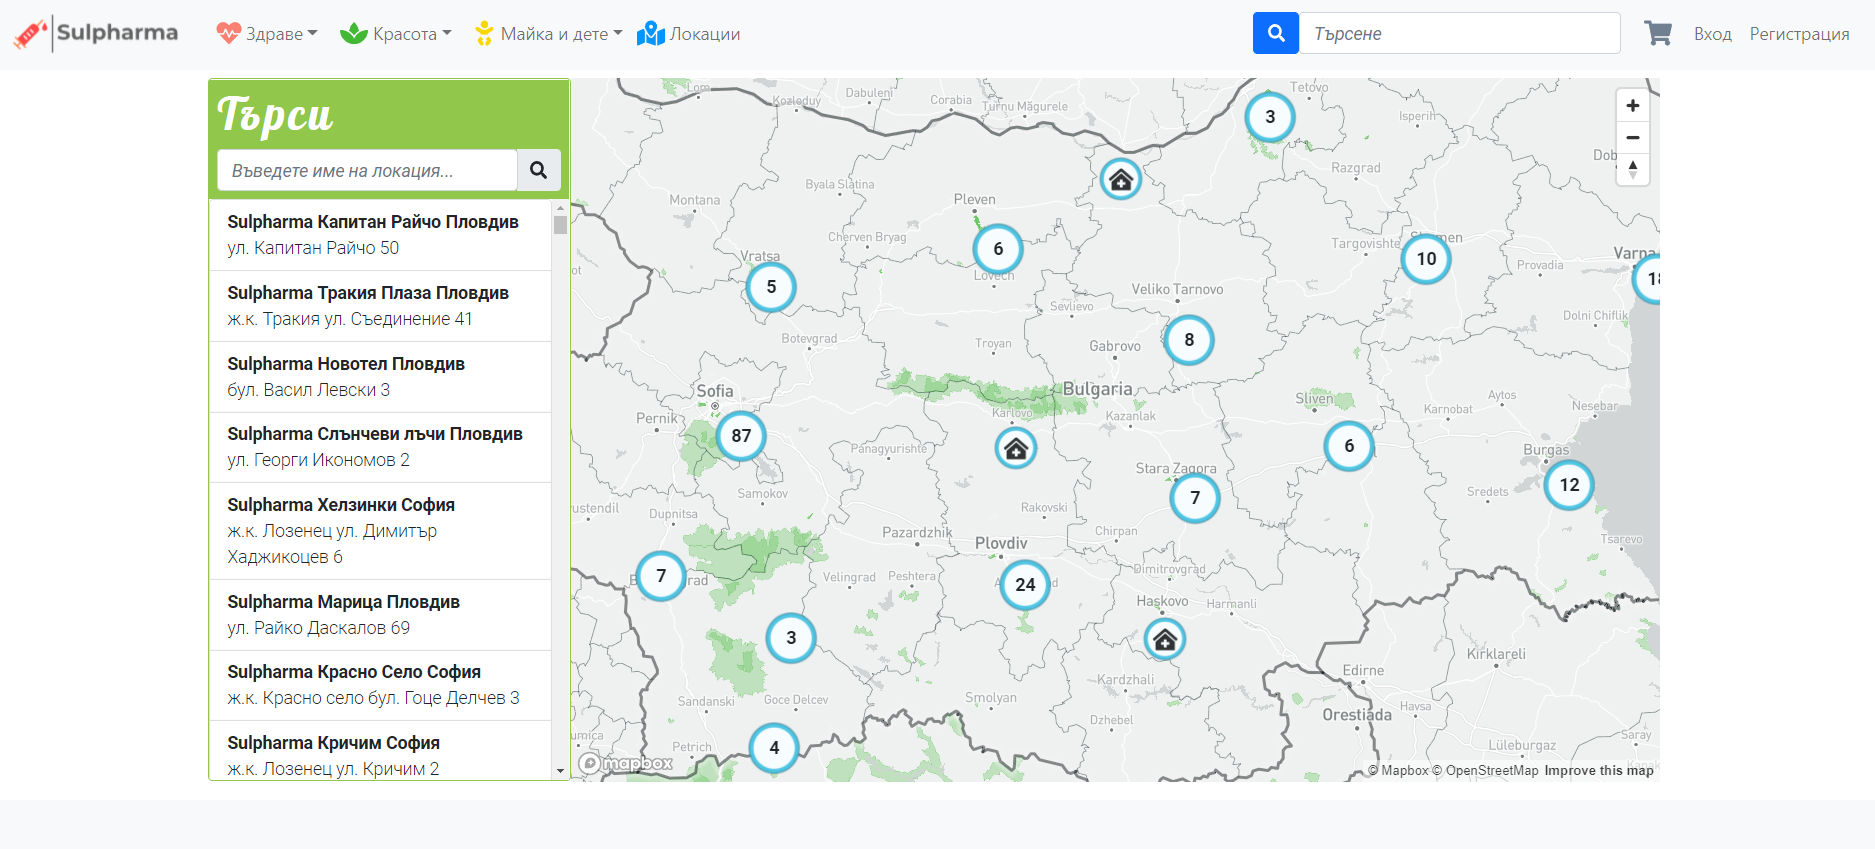The width and height of the screenshot is (1875, 849).
Task: Open the Plovdiv cluster of 24 locations
Action: [1025, 585]
